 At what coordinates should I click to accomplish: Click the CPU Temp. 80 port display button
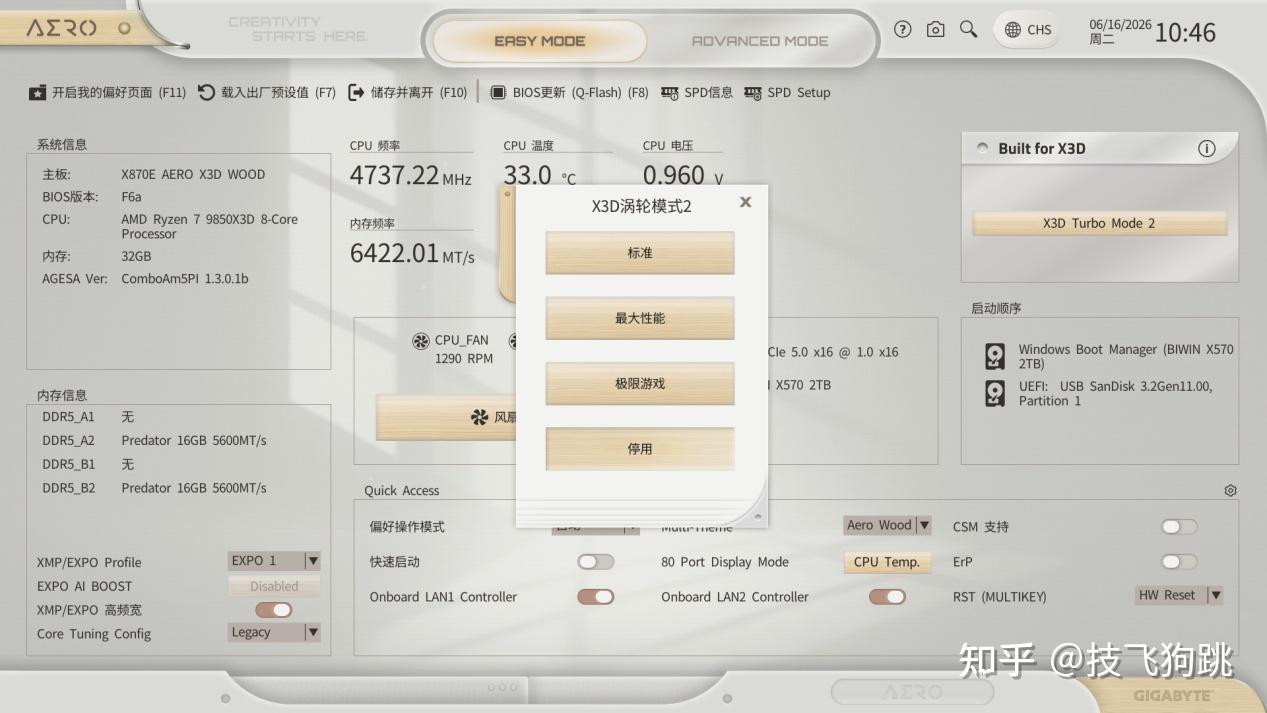point(887,562)
